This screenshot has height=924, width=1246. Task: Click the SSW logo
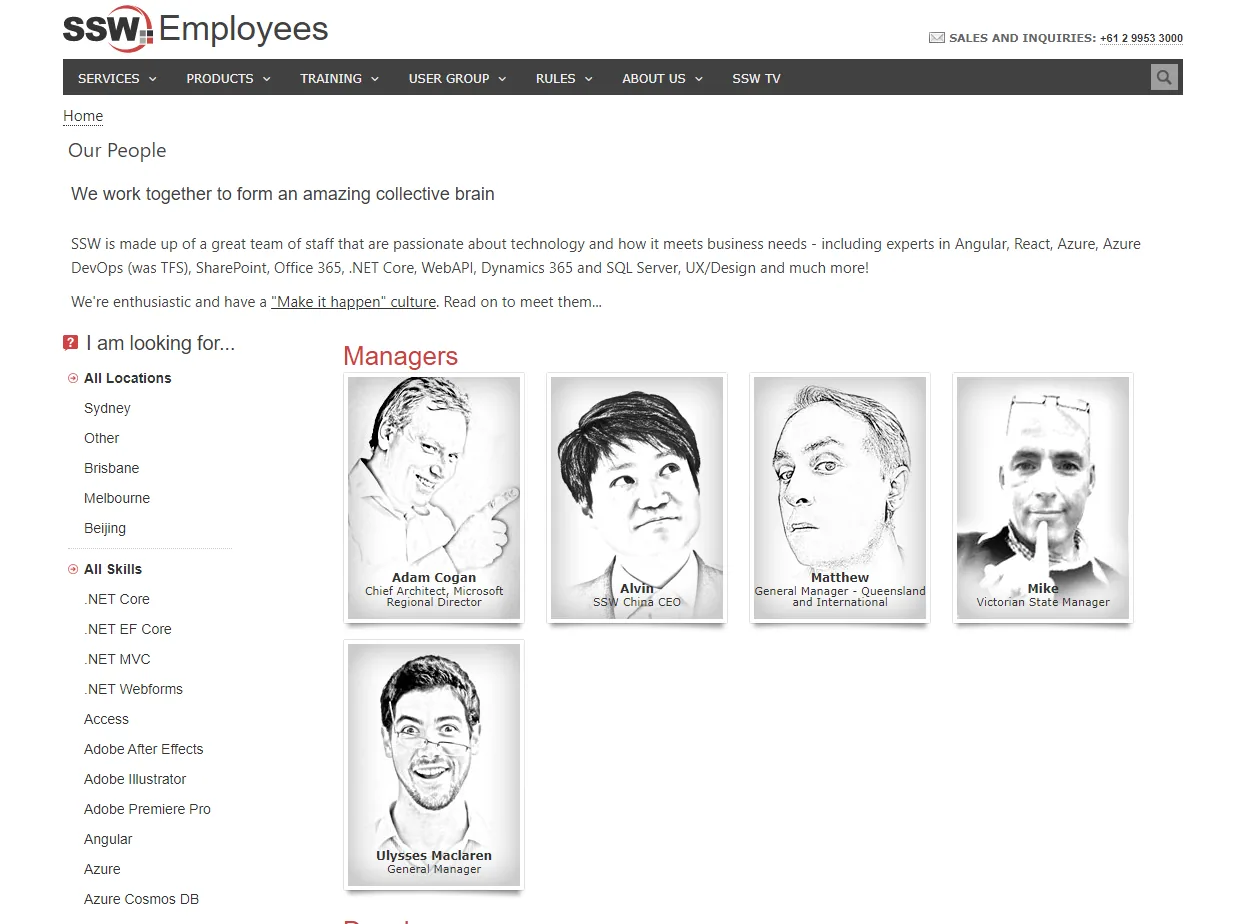tap(108, 29)
